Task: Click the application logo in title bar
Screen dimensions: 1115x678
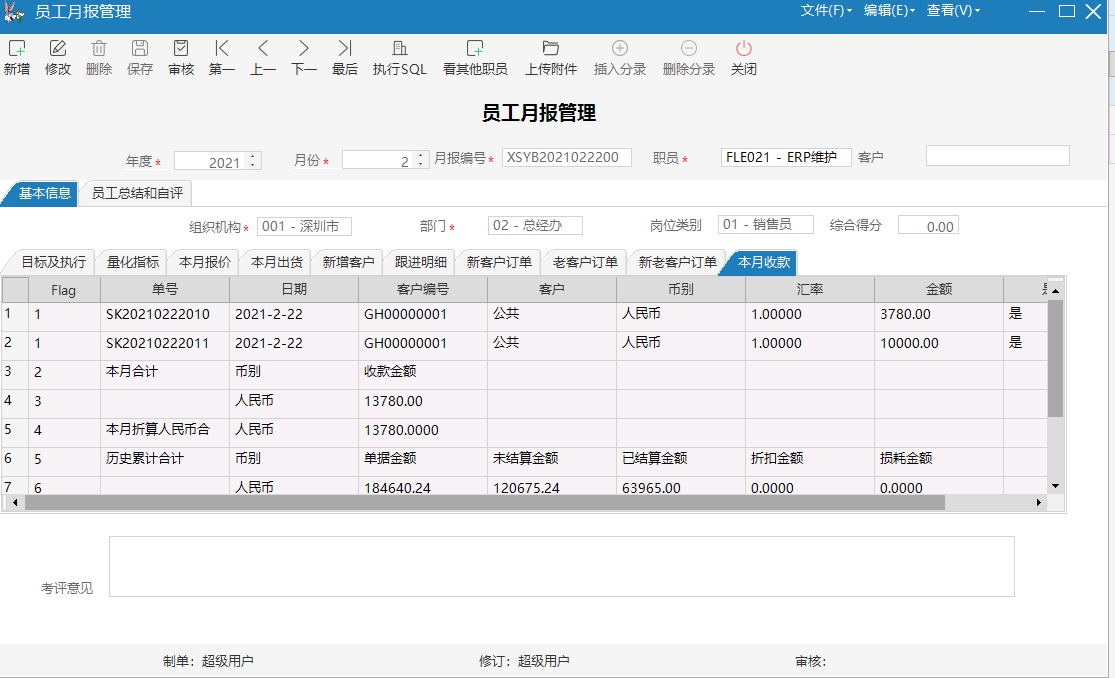Action: [14, 12]
